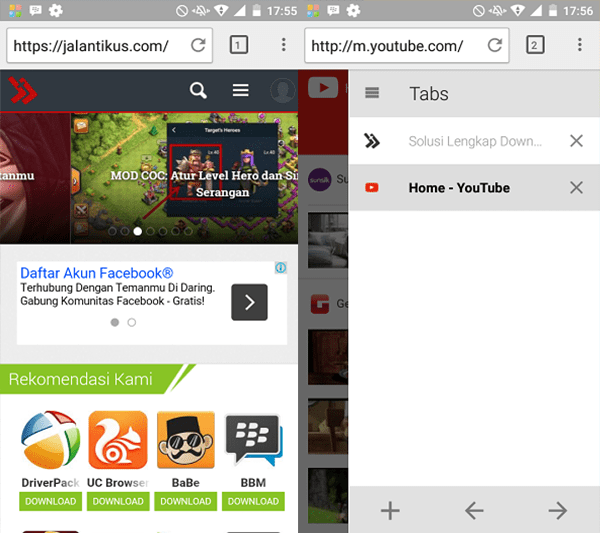This screenshot has width=600, height=533.
Task: Go forward with right arrow
Action: click(x=558, y=510)
